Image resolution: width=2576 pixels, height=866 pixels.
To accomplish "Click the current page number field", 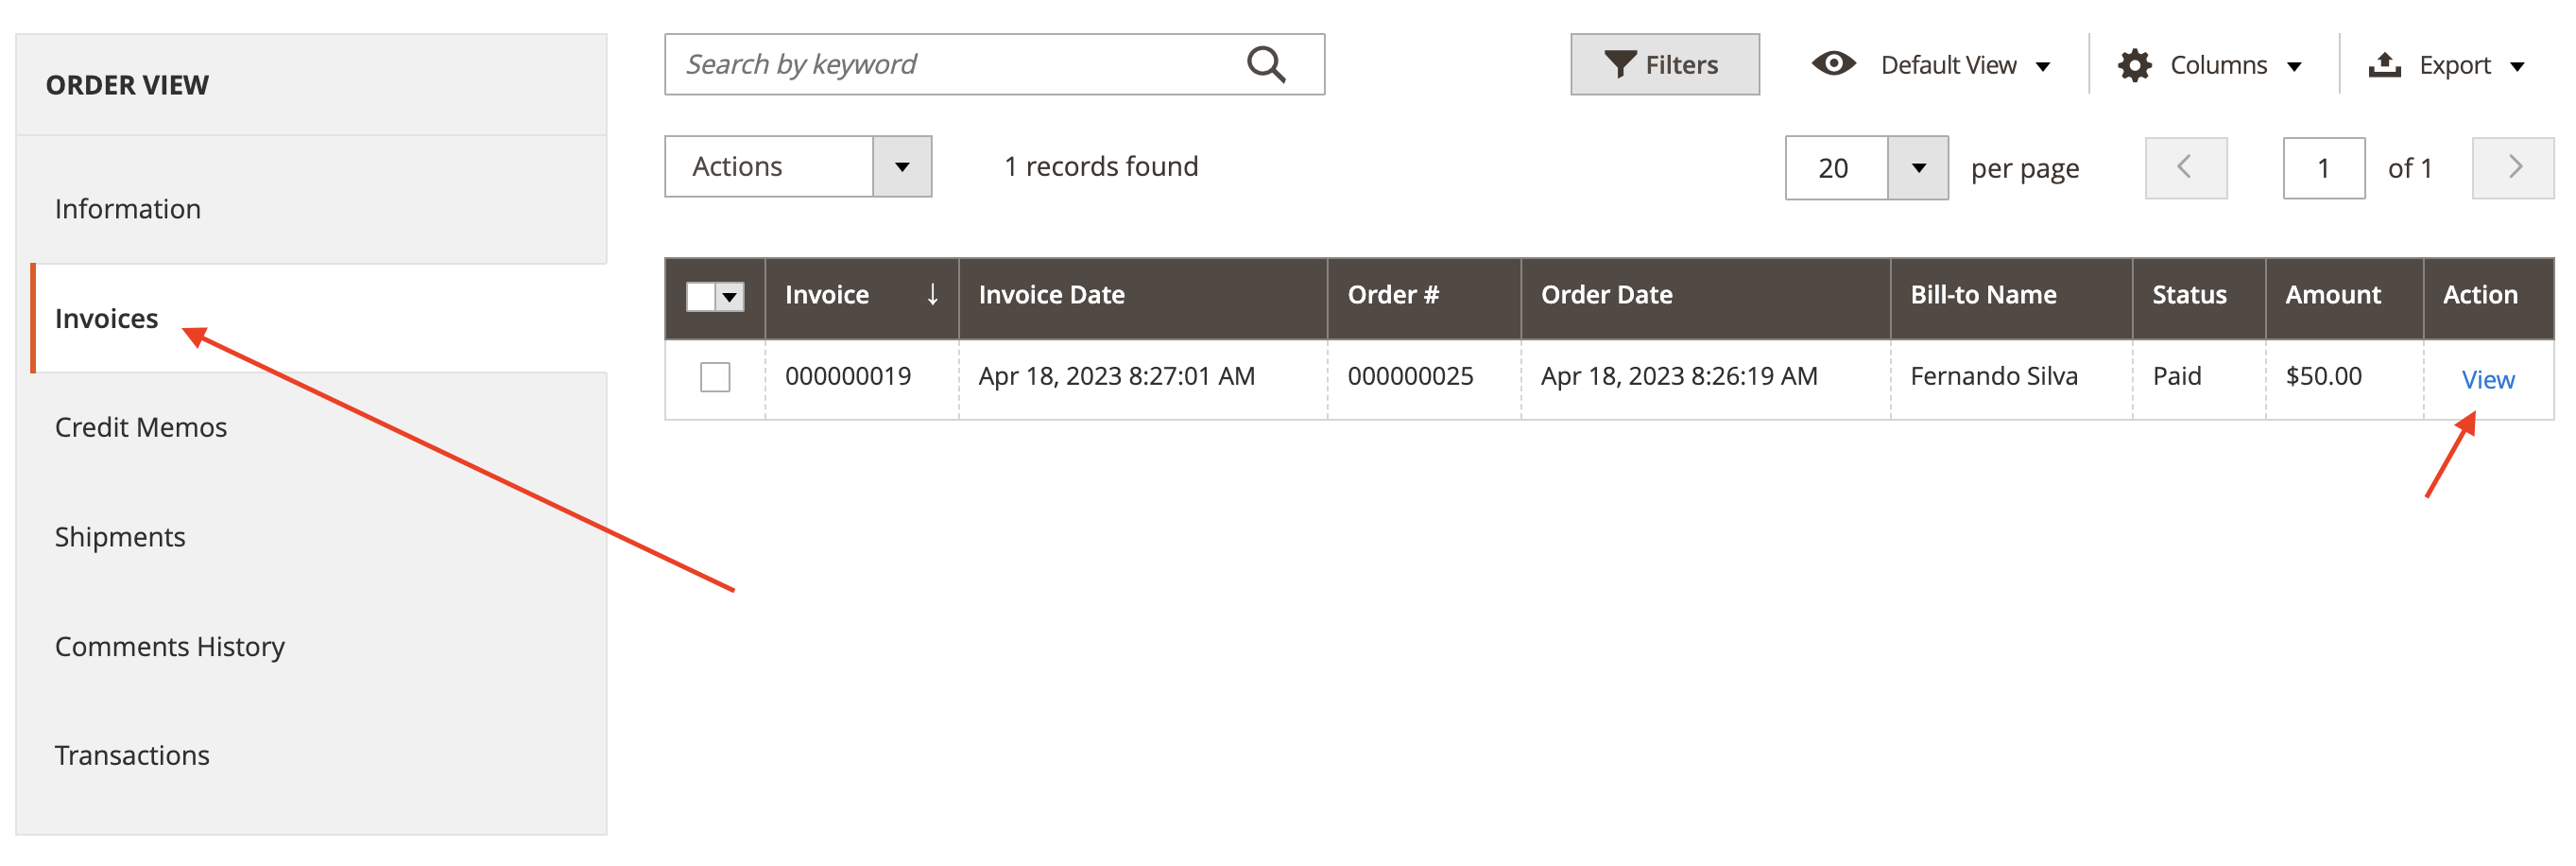I will coord(2323,168).
